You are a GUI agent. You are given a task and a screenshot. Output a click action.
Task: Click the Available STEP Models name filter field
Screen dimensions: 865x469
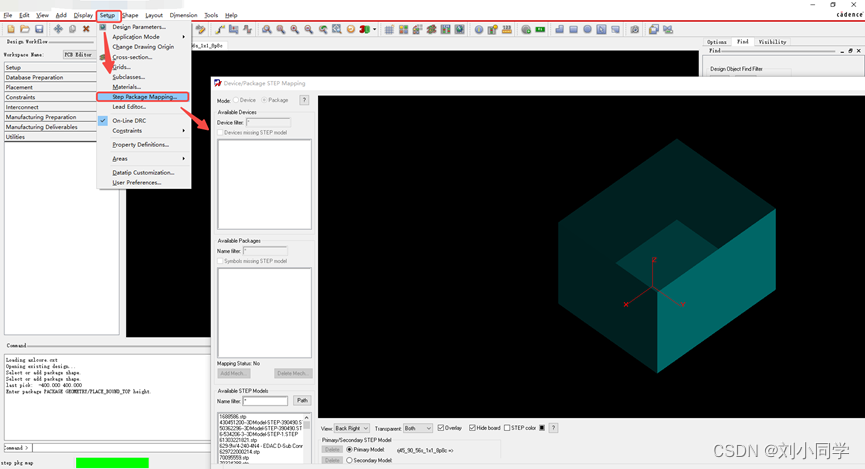[267, 401]
